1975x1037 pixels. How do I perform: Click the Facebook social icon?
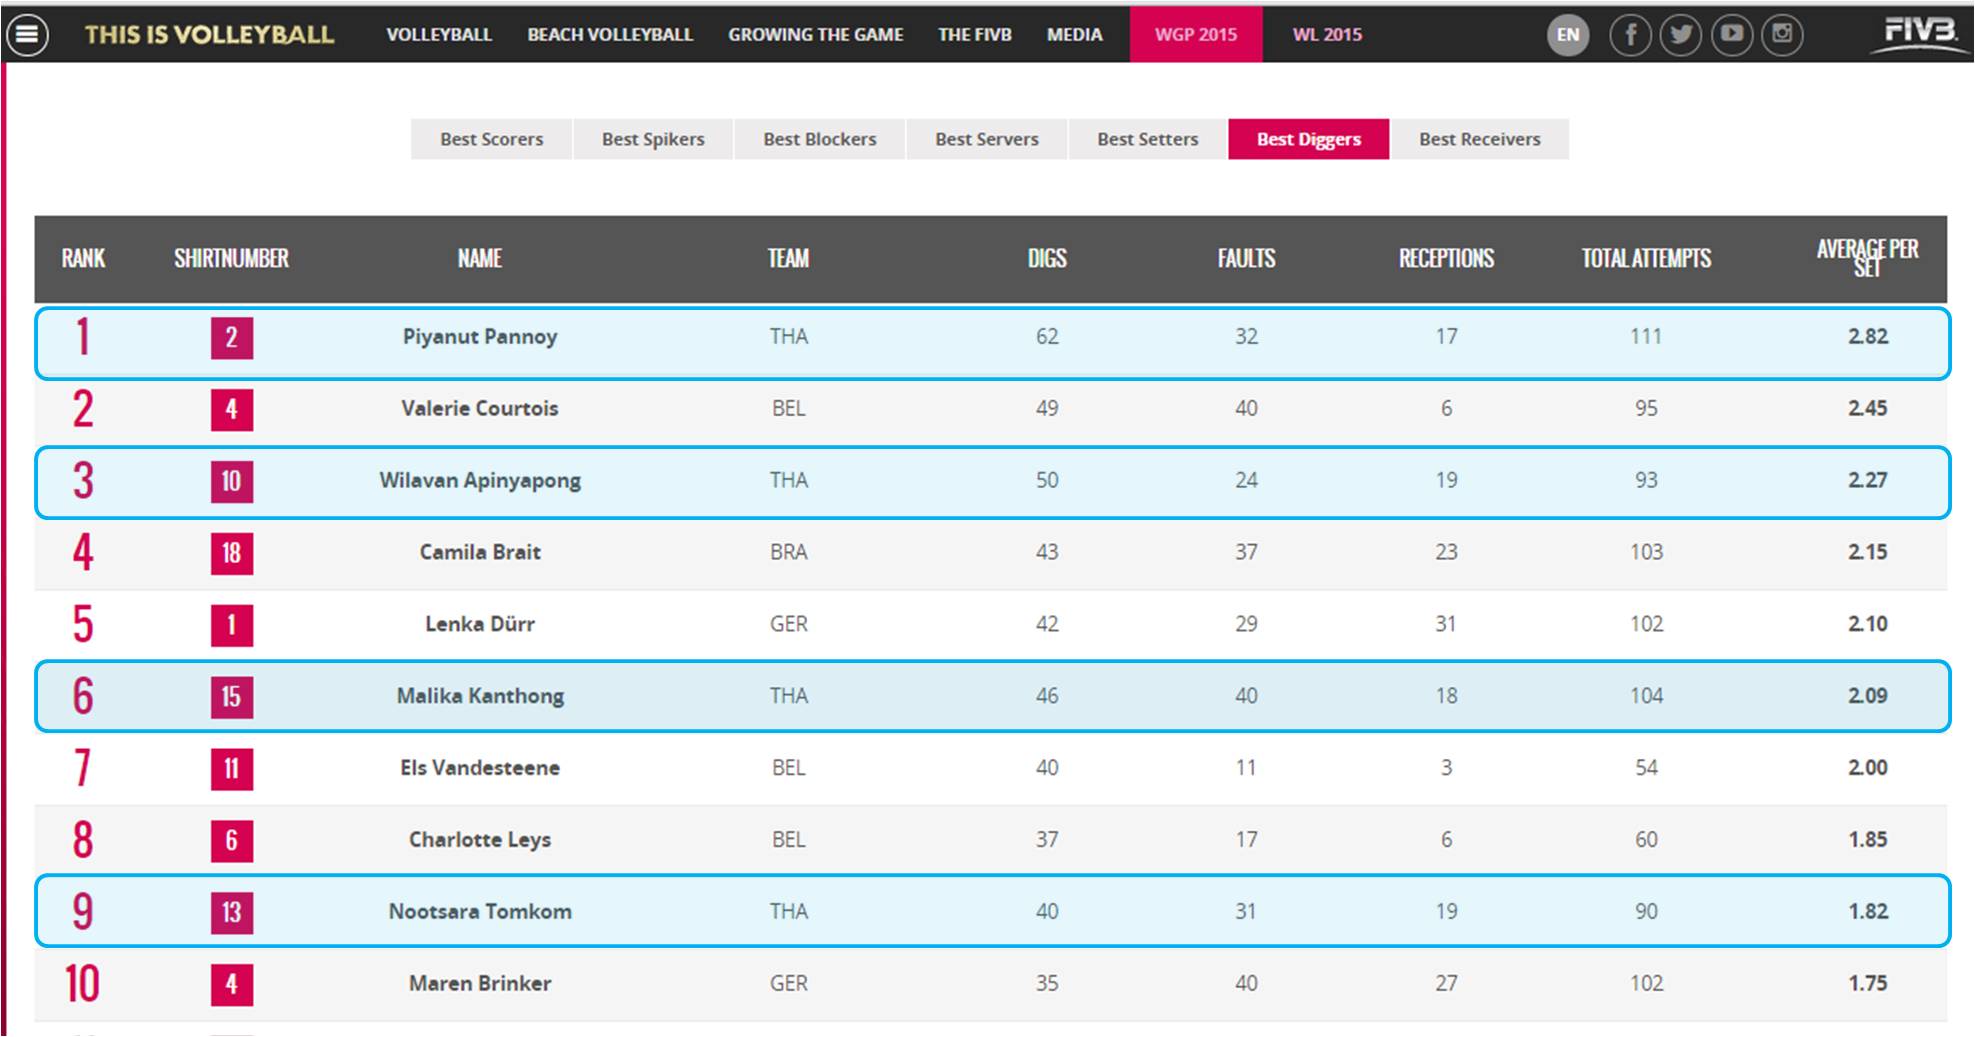tap(1630, 35)
